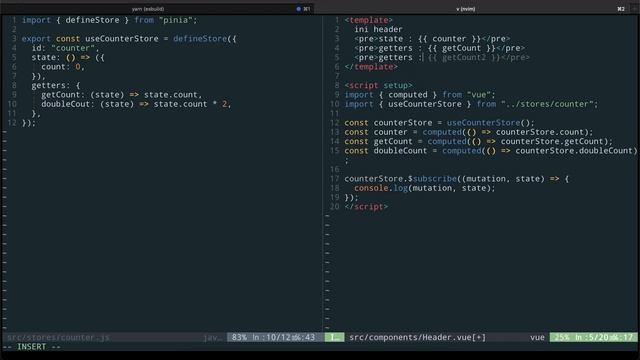
Task: Click the {{ counter }} interpolation
Action: click(x=449, y=39)
